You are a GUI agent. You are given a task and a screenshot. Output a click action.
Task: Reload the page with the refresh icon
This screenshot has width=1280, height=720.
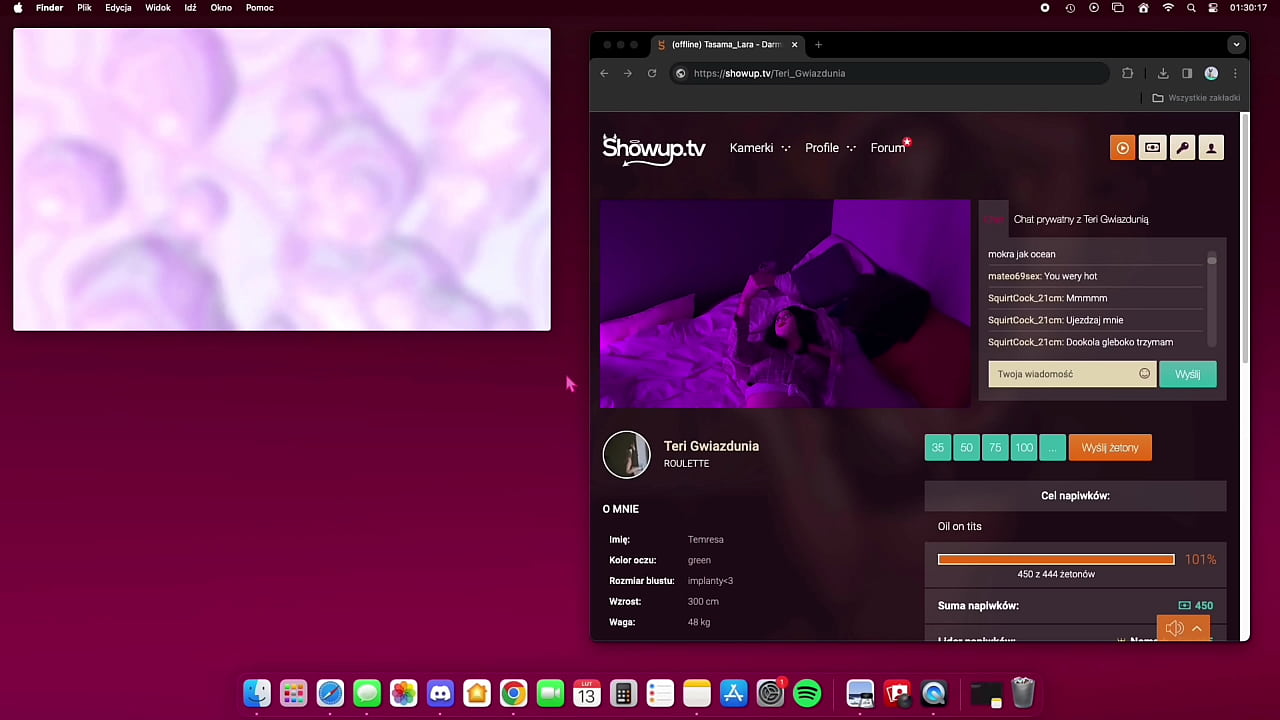(x=652, y=73)
